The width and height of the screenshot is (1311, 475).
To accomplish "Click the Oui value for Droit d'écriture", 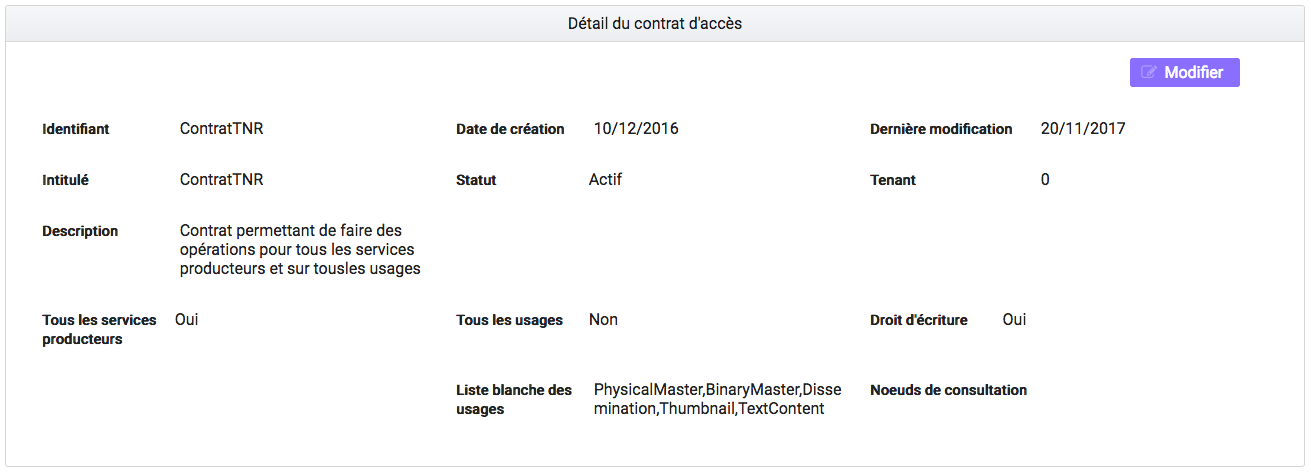I will click(1015, 320).
